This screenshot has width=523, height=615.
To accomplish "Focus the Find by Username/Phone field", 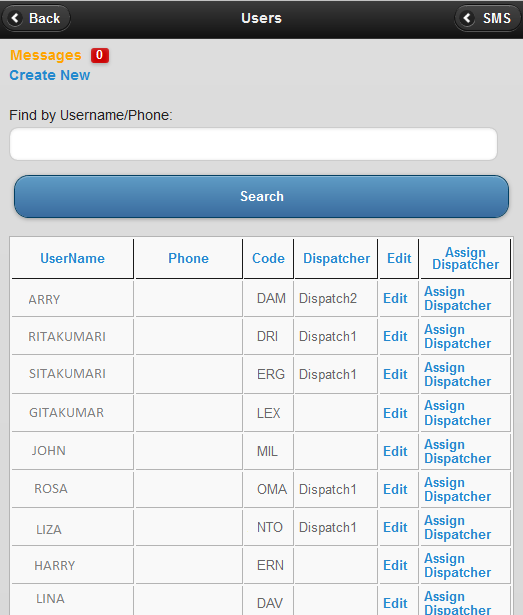I will [253, 144].
